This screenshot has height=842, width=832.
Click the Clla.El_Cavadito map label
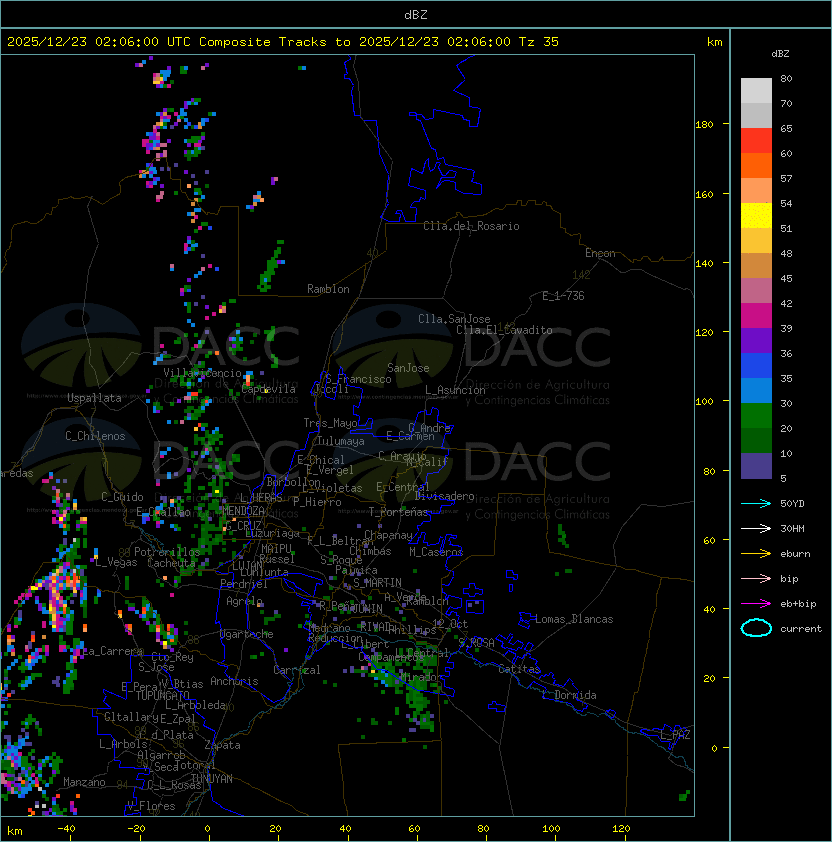504,330
